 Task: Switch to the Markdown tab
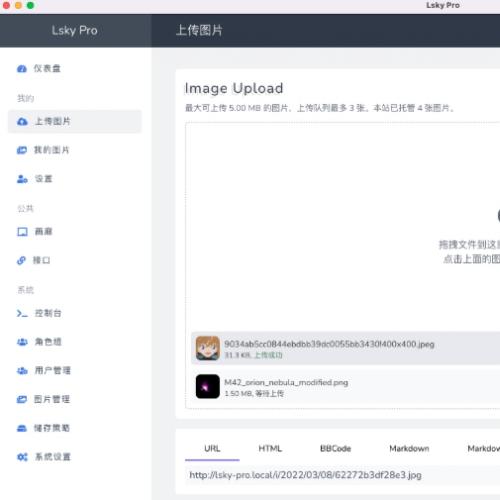click(x=409, y=449)
